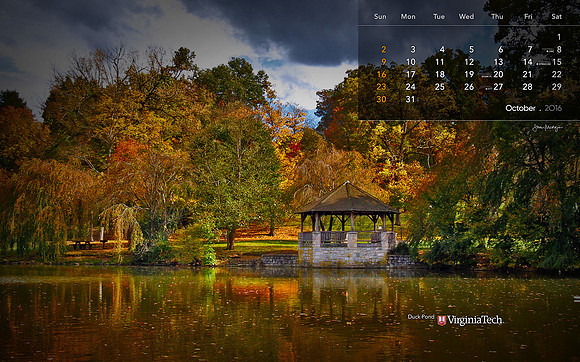This screenshot has height=362, width=580.
Task: Pick calendar date 26
Action: coord(469,87)
